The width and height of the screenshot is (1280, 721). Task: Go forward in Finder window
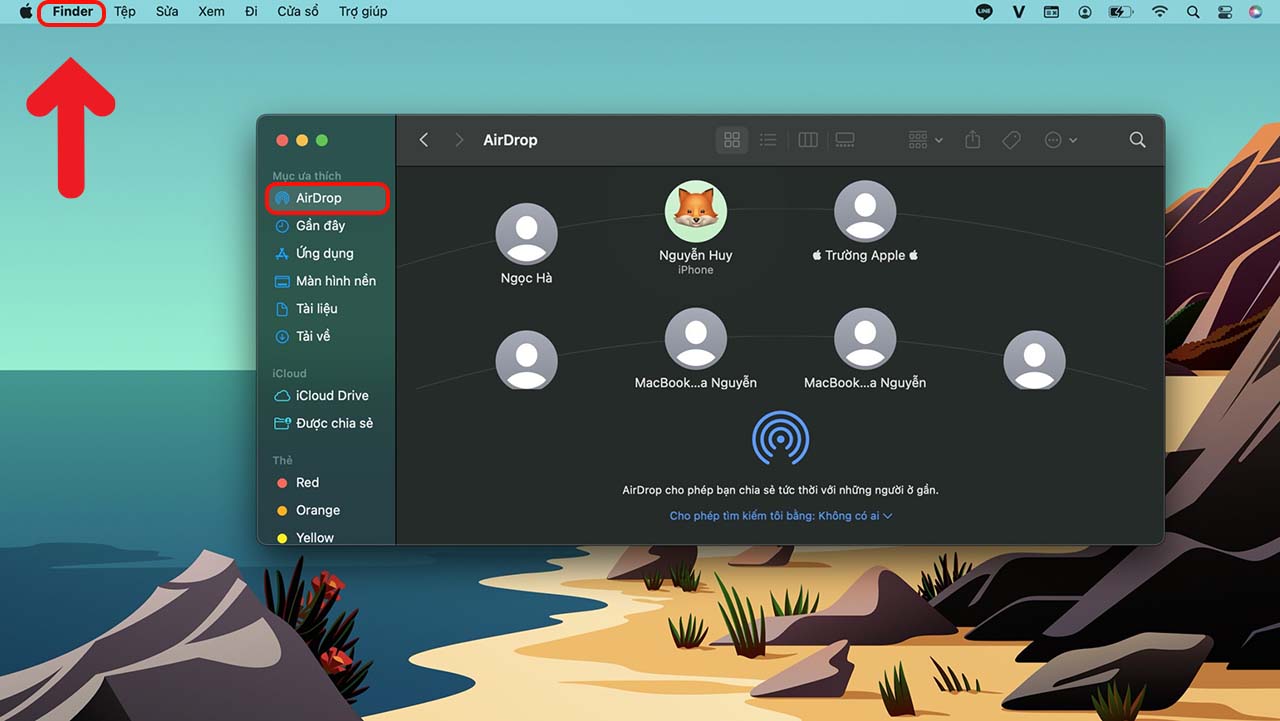tap(459, 140)
